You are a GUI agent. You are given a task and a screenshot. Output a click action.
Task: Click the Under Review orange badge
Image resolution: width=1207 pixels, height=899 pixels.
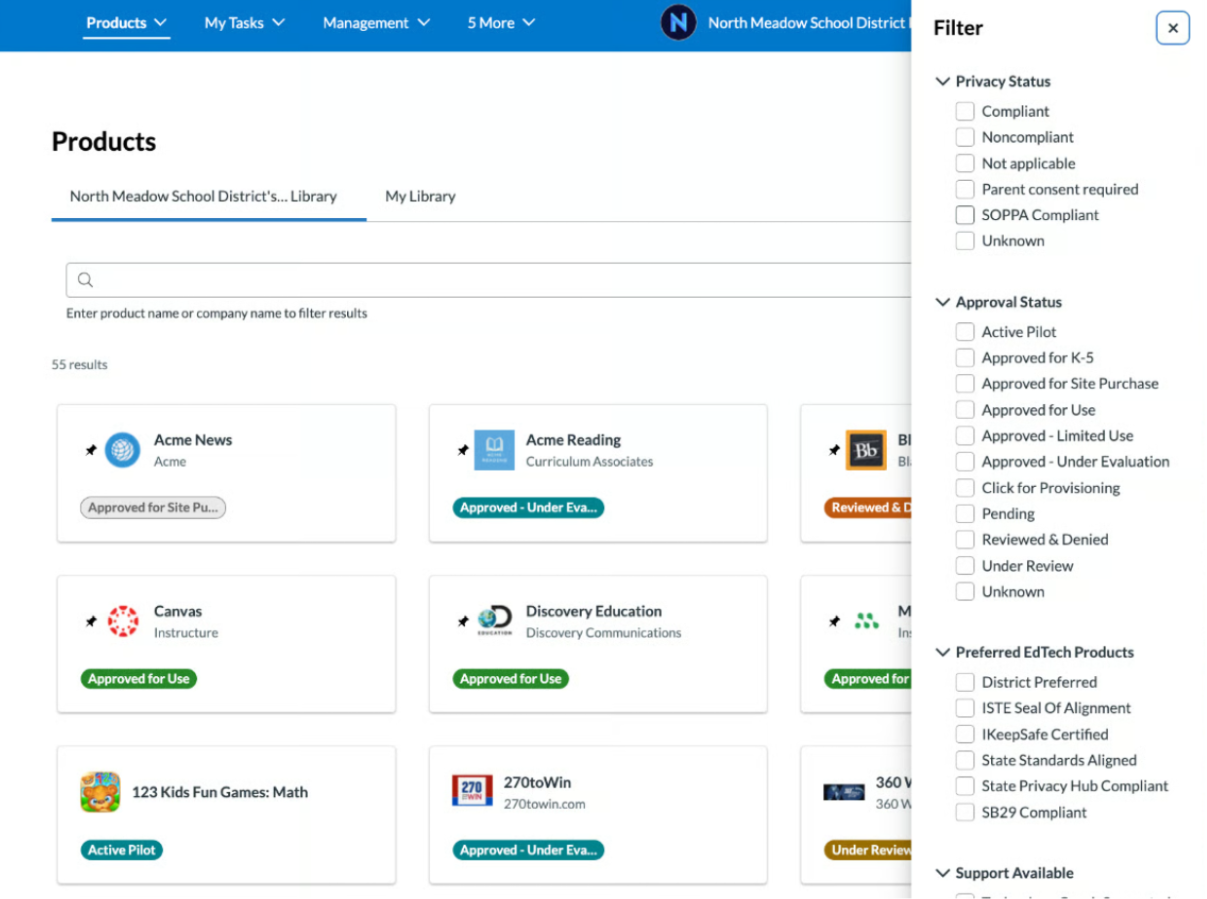point(868,850)
